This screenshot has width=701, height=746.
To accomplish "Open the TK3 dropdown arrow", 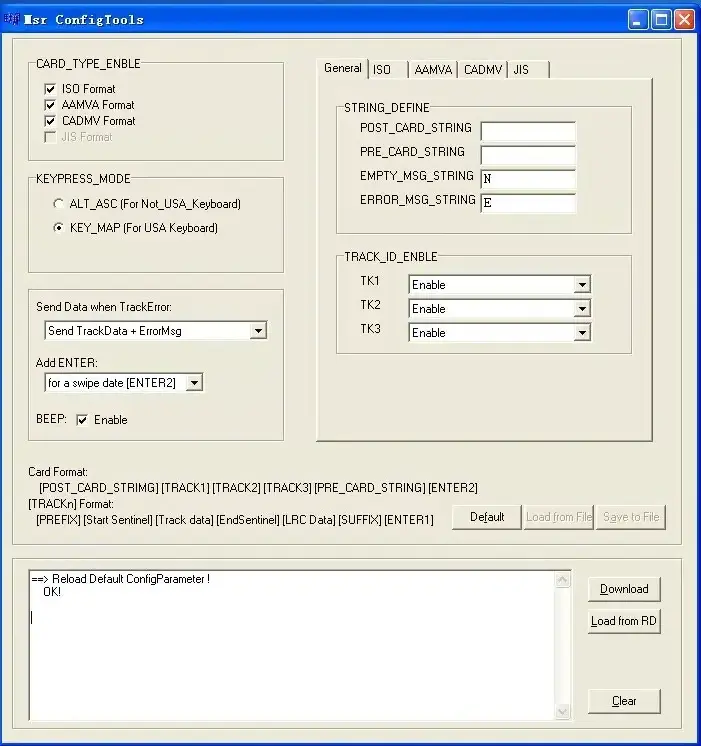I will point(582,333).
